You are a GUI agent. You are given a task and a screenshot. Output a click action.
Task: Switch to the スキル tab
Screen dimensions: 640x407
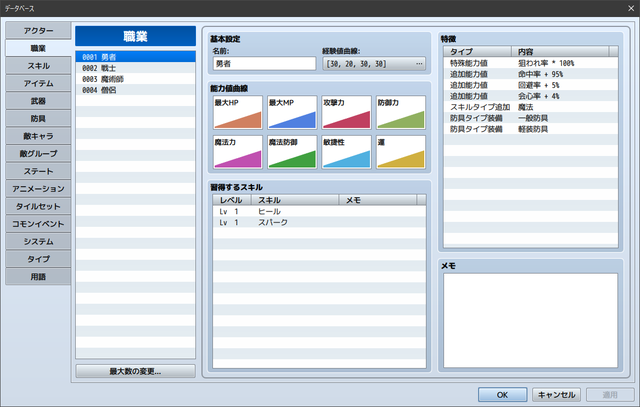point(38,66)
